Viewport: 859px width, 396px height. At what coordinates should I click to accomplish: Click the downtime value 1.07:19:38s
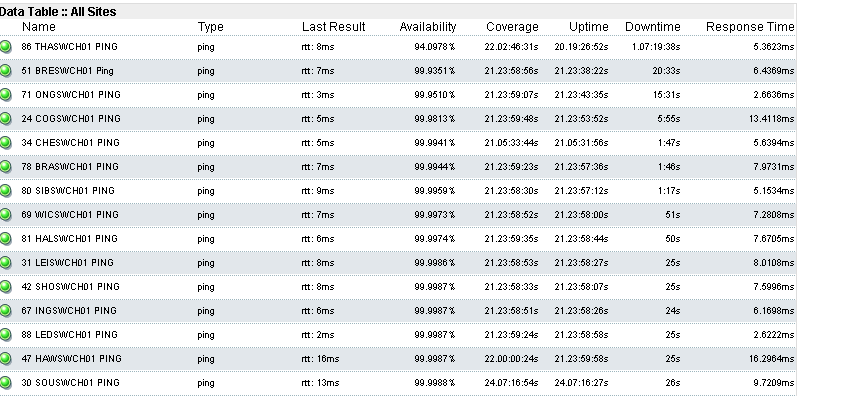656,47
